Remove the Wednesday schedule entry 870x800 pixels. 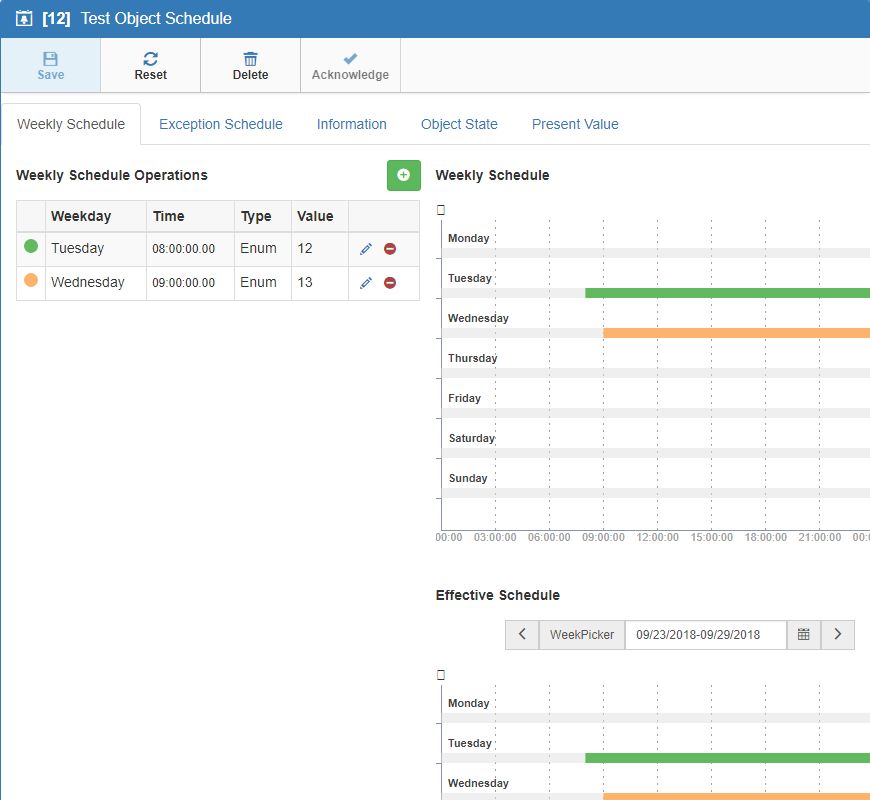(390, 283)
